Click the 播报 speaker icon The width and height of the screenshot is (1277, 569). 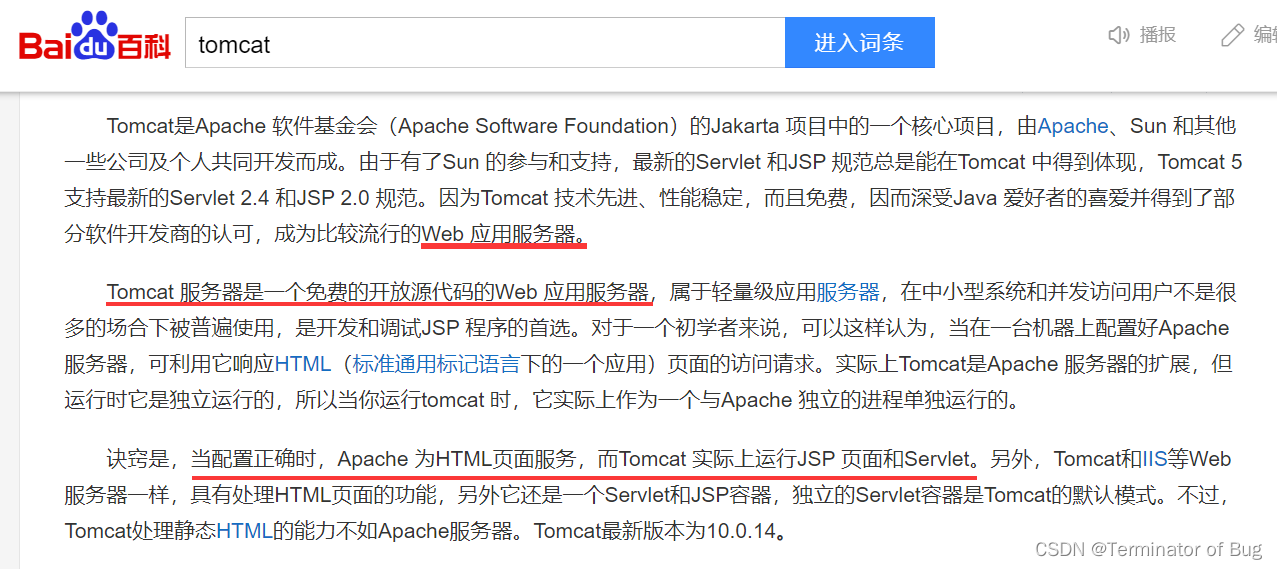pos(1119,35)
